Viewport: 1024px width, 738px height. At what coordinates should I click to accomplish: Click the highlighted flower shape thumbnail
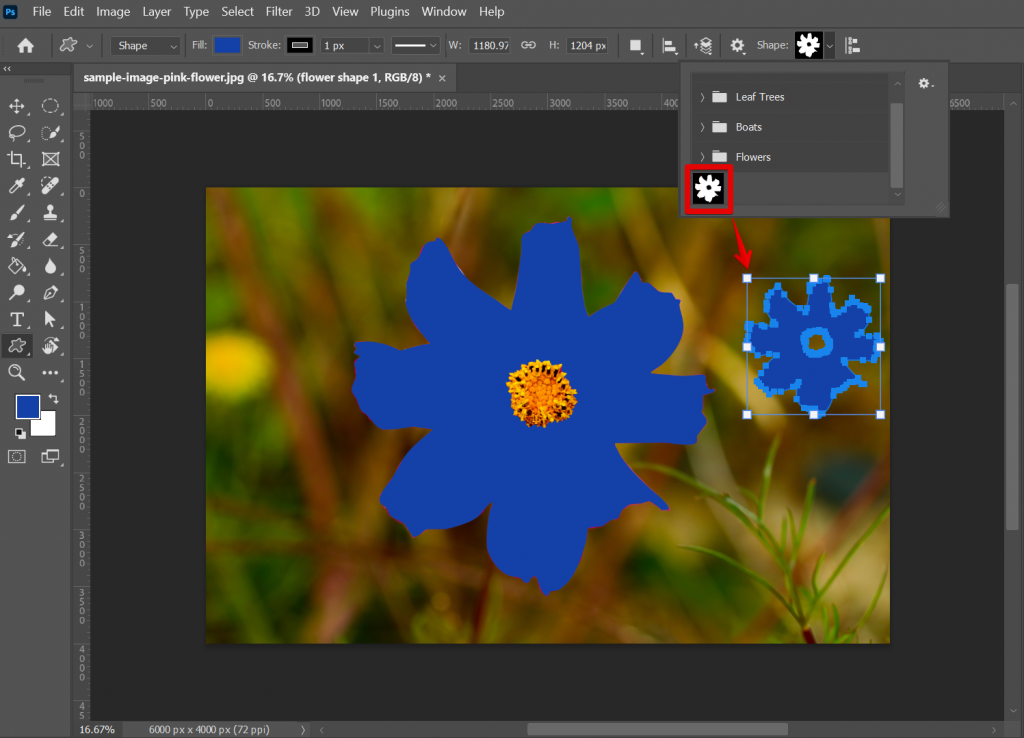(709, 188)
